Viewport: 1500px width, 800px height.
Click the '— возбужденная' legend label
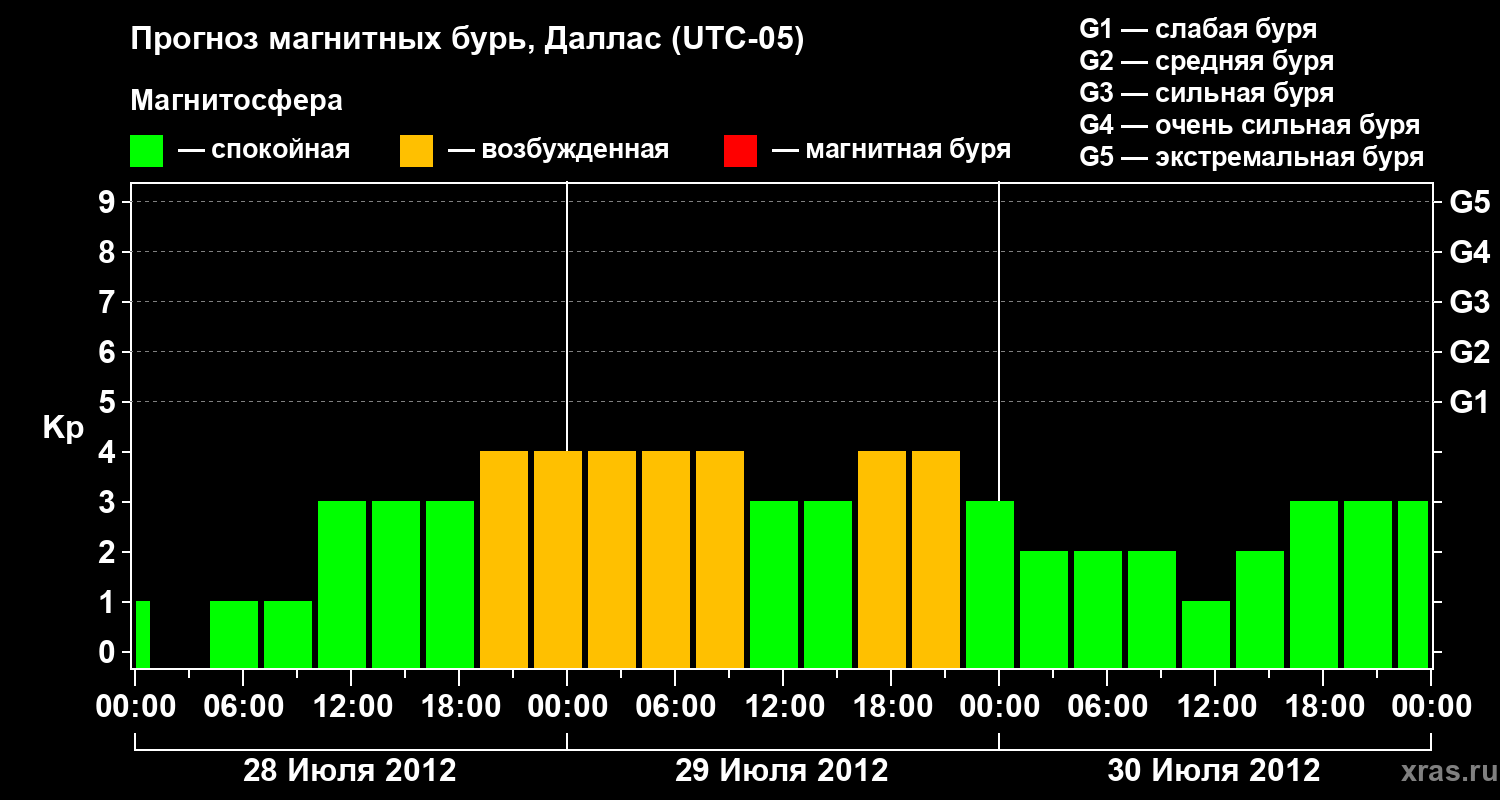(x=558, y=151)
